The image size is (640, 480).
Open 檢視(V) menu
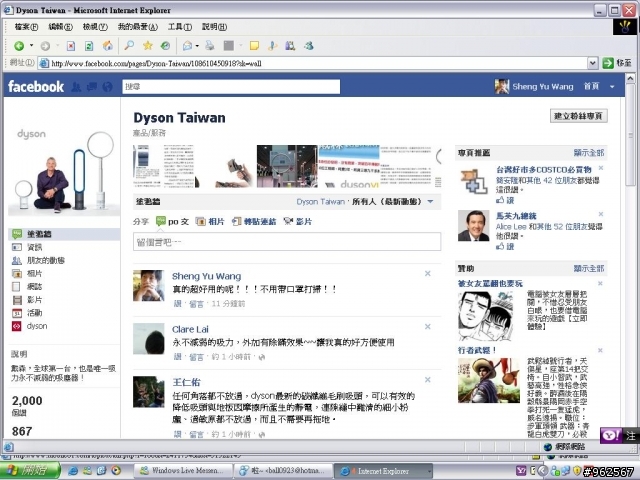95,27
